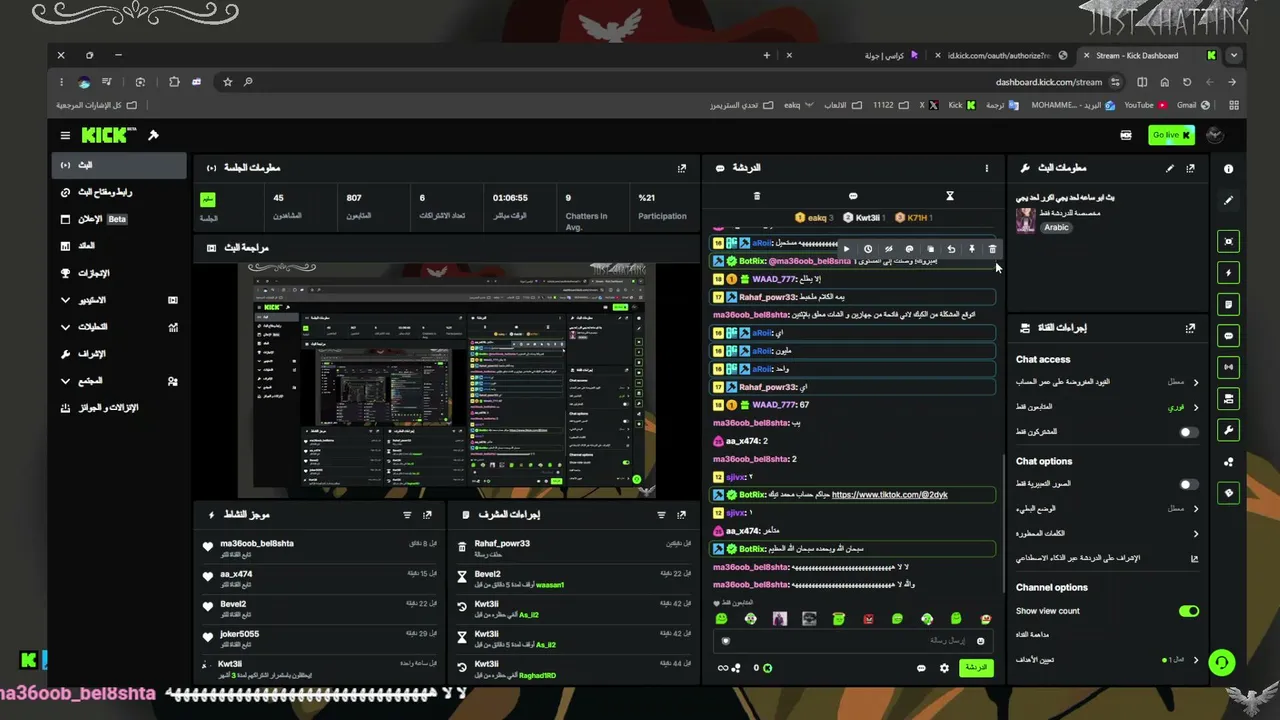The width and height of the screenshot is (1280, 720).
Task: Pop out the إجراءات القناة panel
Action: point(1190,328)
